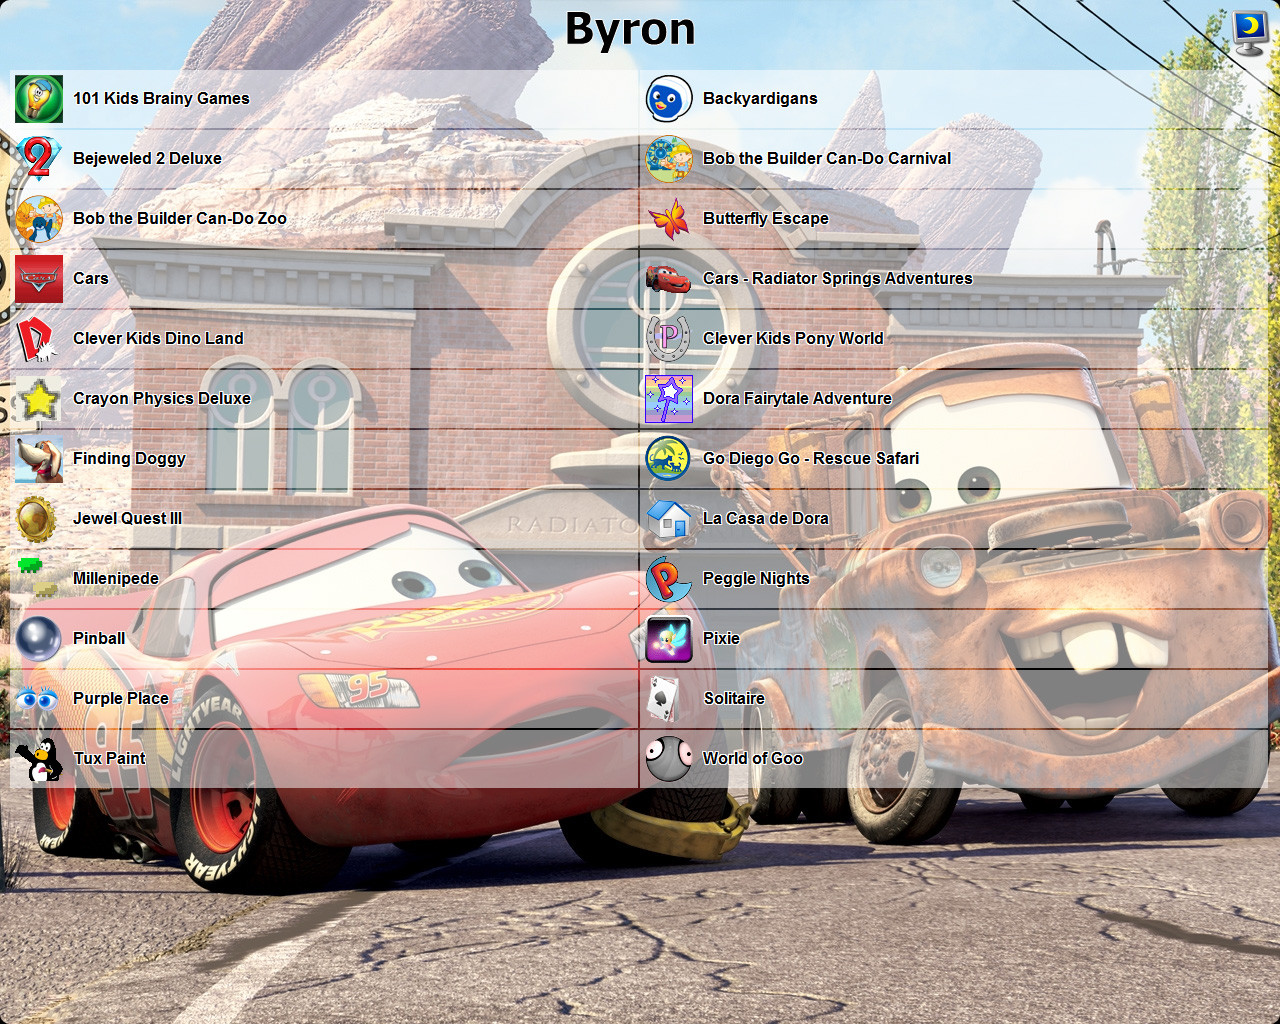Screen dimensions: 1280x1024
Task: Select the Purple Place title
Action: 121,698
